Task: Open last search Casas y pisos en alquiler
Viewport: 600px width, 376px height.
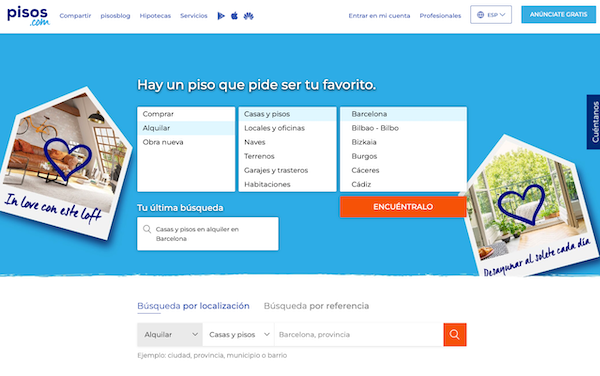Action: pos(208,234)
